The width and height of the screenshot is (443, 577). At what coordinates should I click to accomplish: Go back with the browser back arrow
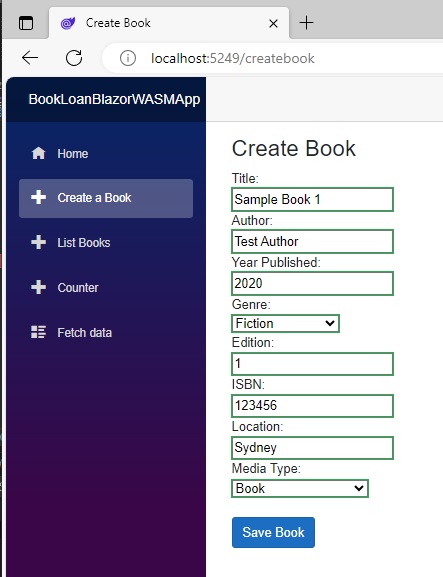pyautogui.click(x=30, y=58)
